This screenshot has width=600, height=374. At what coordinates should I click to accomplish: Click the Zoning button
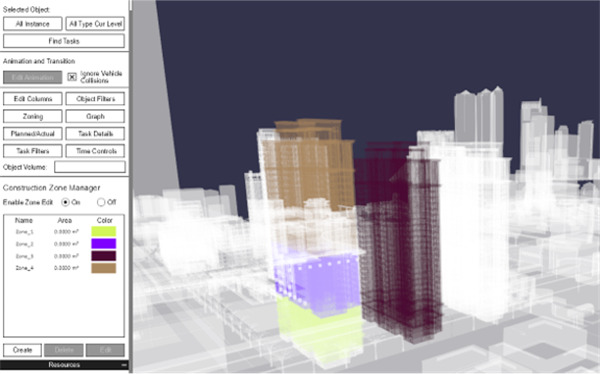pos(33,116)
